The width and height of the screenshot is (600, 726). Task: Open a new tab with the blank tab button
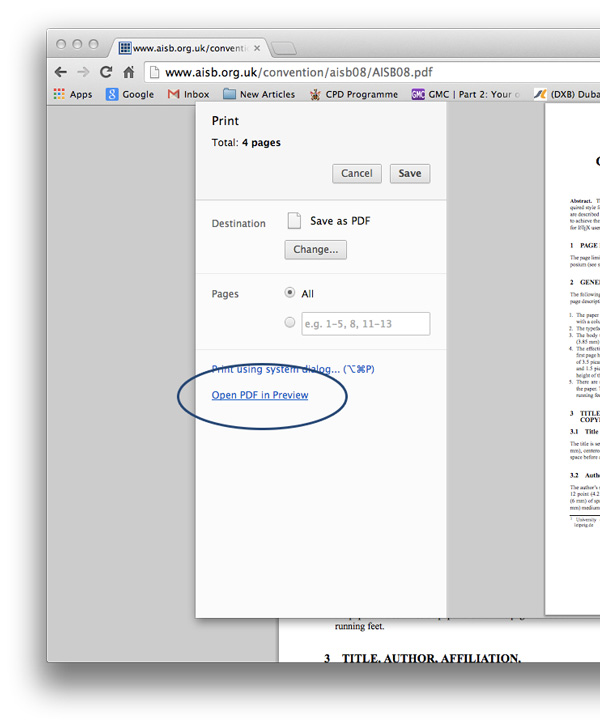(283, 48)
